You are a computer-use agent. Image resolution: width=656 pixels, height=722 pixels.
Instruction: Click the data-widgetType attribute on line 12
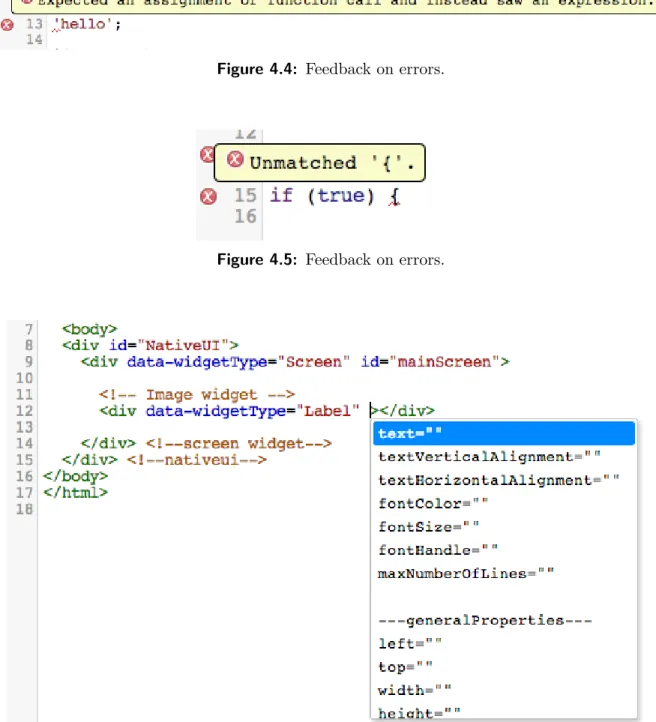216,411
